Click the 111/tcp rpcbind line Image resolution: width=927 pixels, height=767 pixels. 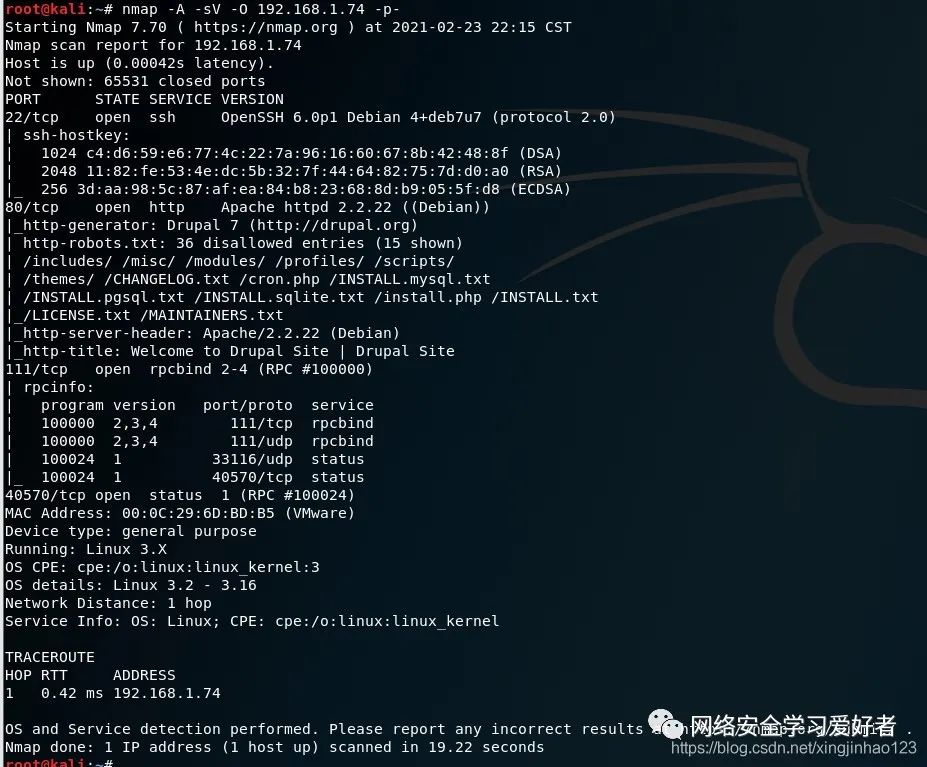coord(189,369)
